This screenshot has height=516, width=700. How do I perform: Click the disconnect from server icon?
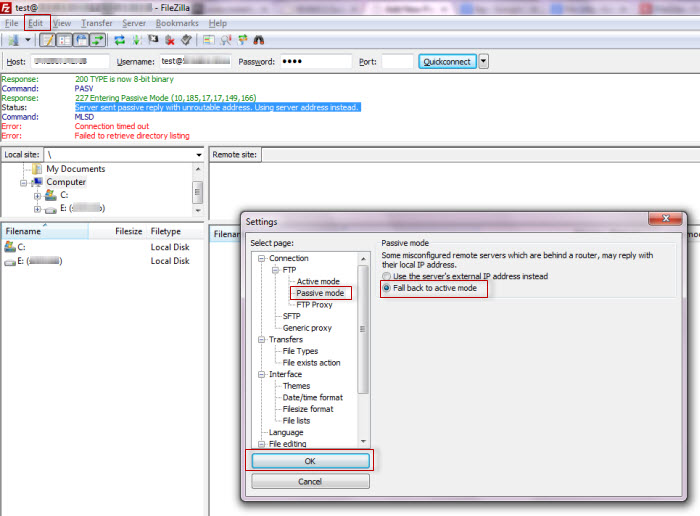point(170,40)
